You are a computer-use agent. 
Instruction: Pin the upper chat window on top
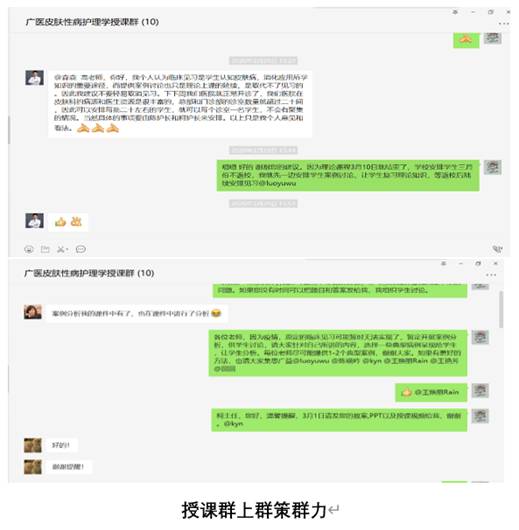pos(455,12)
